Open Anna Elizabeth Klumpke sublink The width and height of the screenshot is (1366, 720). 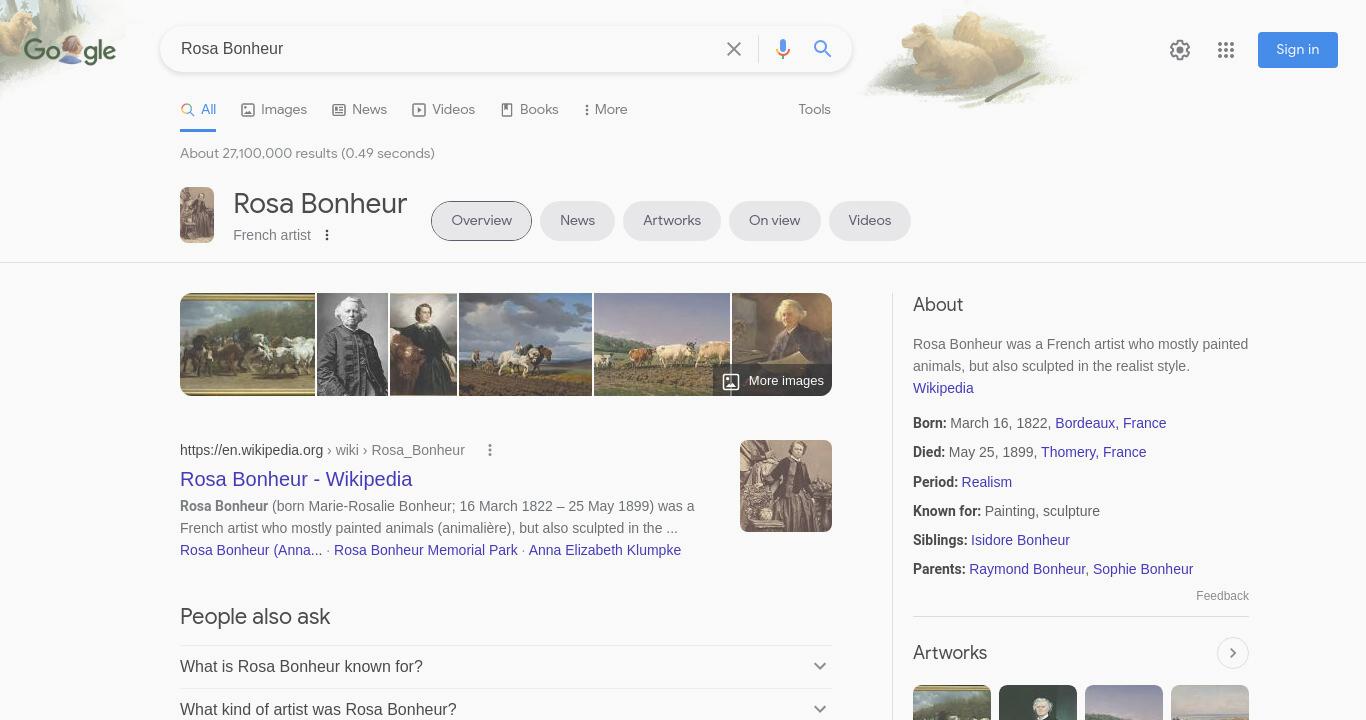pos(605,550)
